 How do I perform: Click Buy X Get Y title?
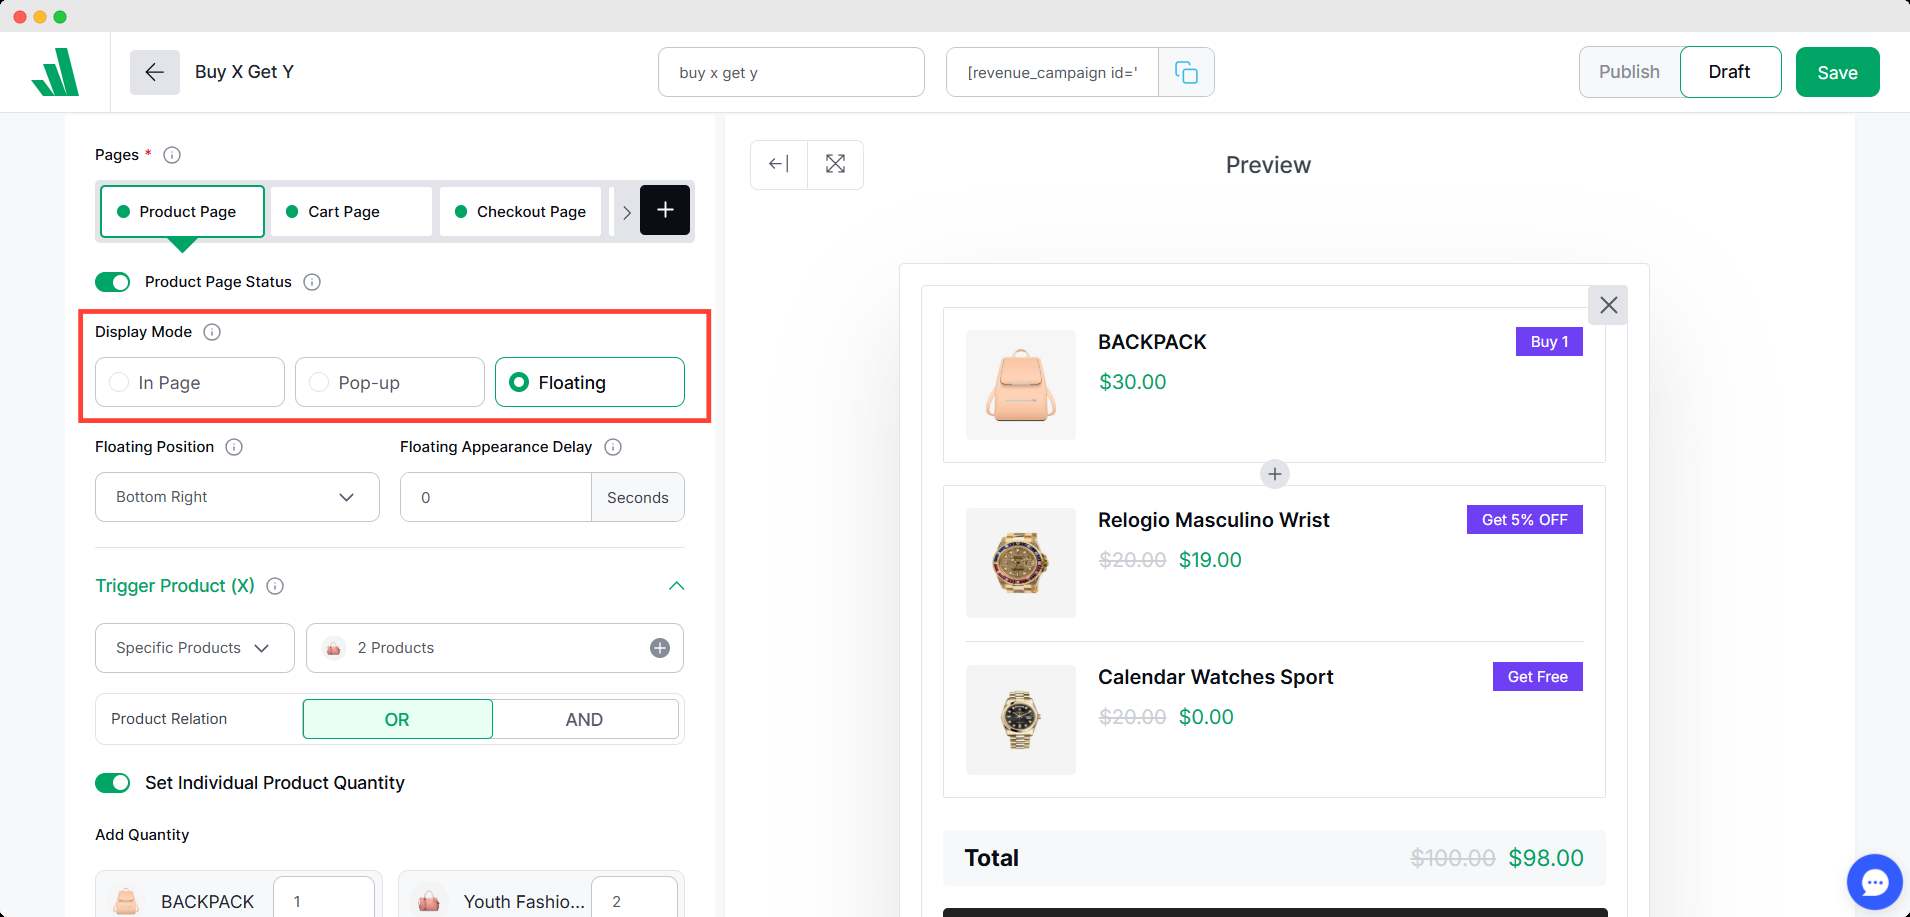[x=244, y=72]
